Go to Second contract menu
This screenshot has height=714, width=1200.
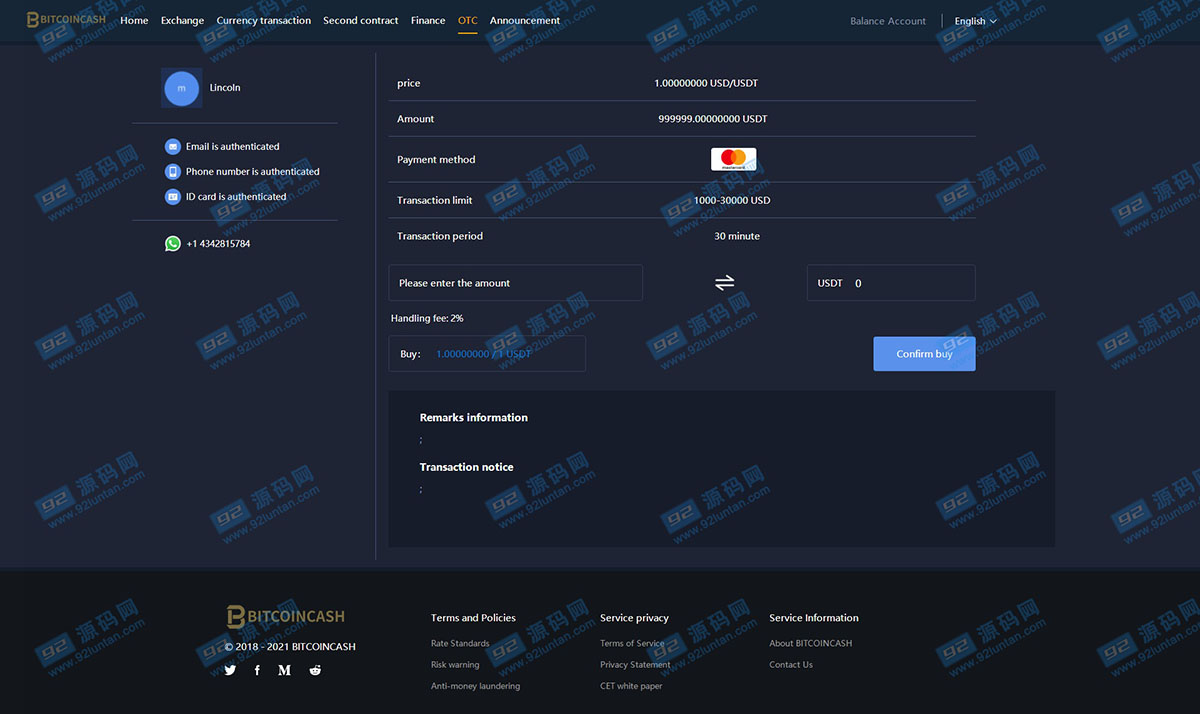360,20
